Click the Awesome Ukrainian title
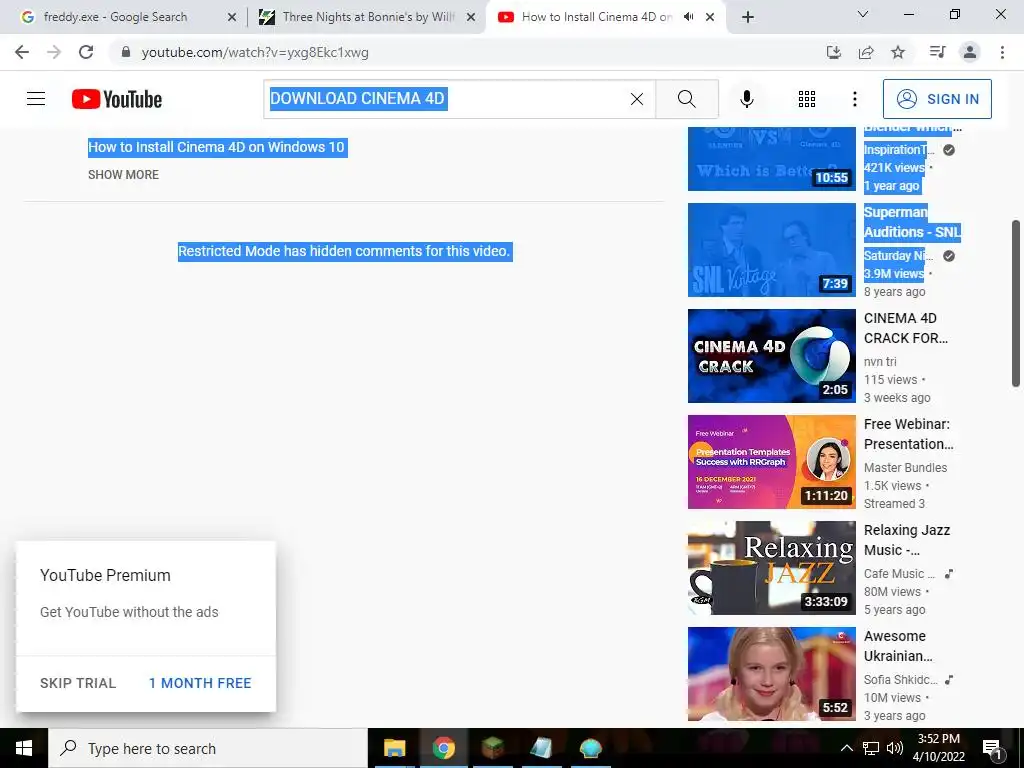 click(x=898, y=646)
